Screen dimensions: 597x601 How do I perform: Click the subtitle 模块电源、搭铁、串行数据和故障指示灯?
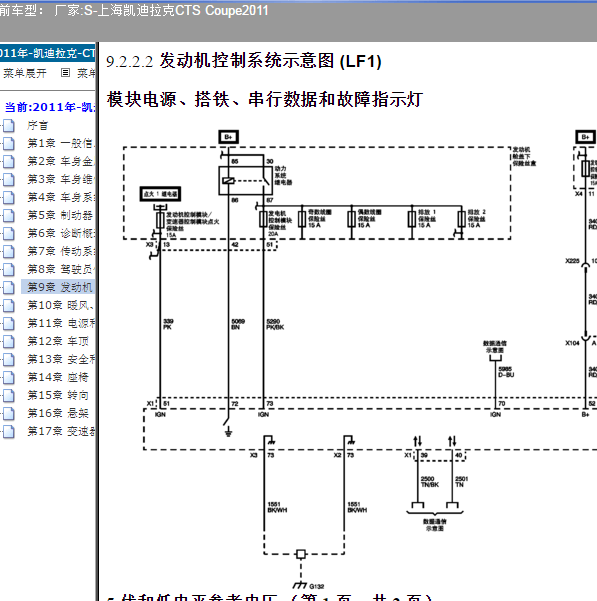pos(265,99)
